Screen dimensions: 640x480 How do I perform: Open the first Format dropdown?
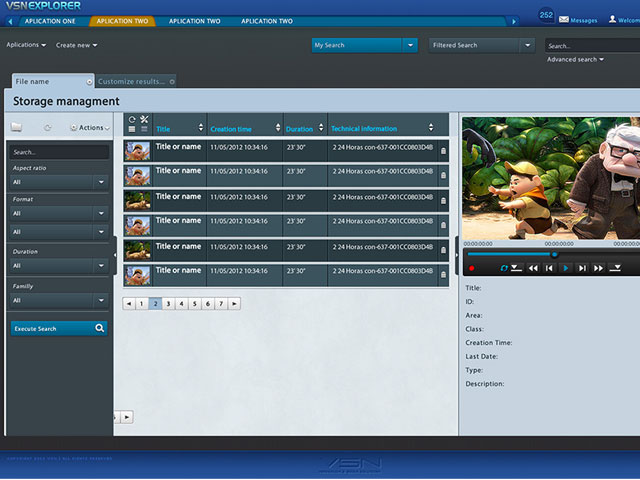coord(59,213)
